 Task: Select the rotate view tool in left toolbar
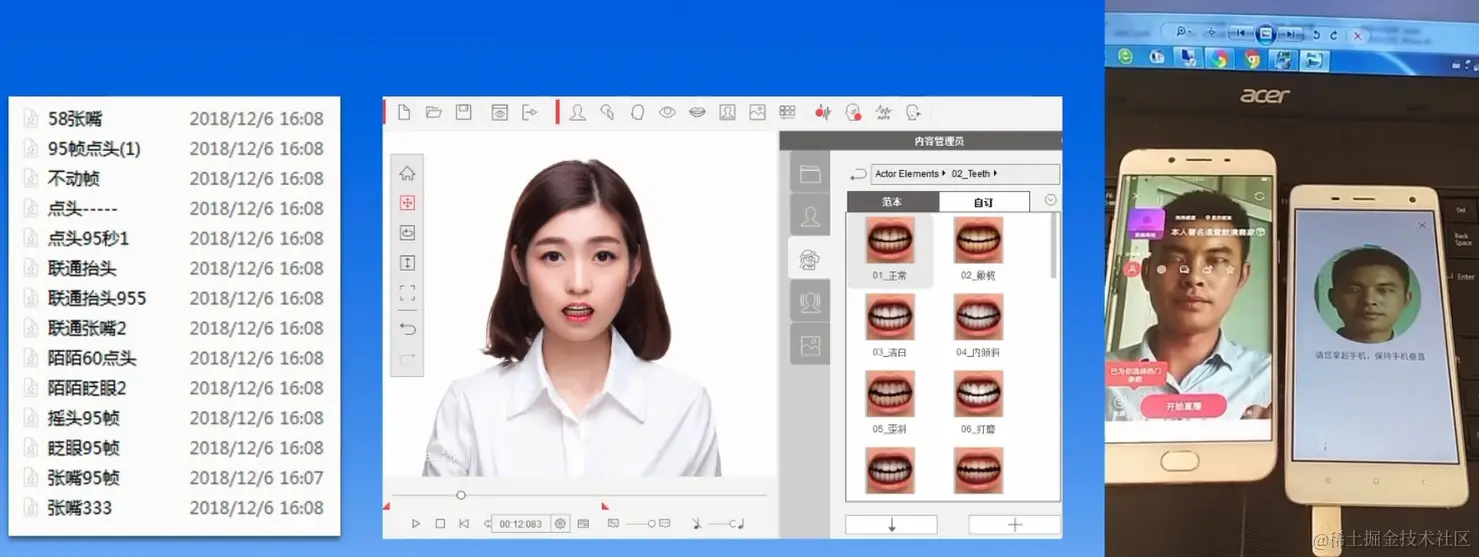coord(407,232)
